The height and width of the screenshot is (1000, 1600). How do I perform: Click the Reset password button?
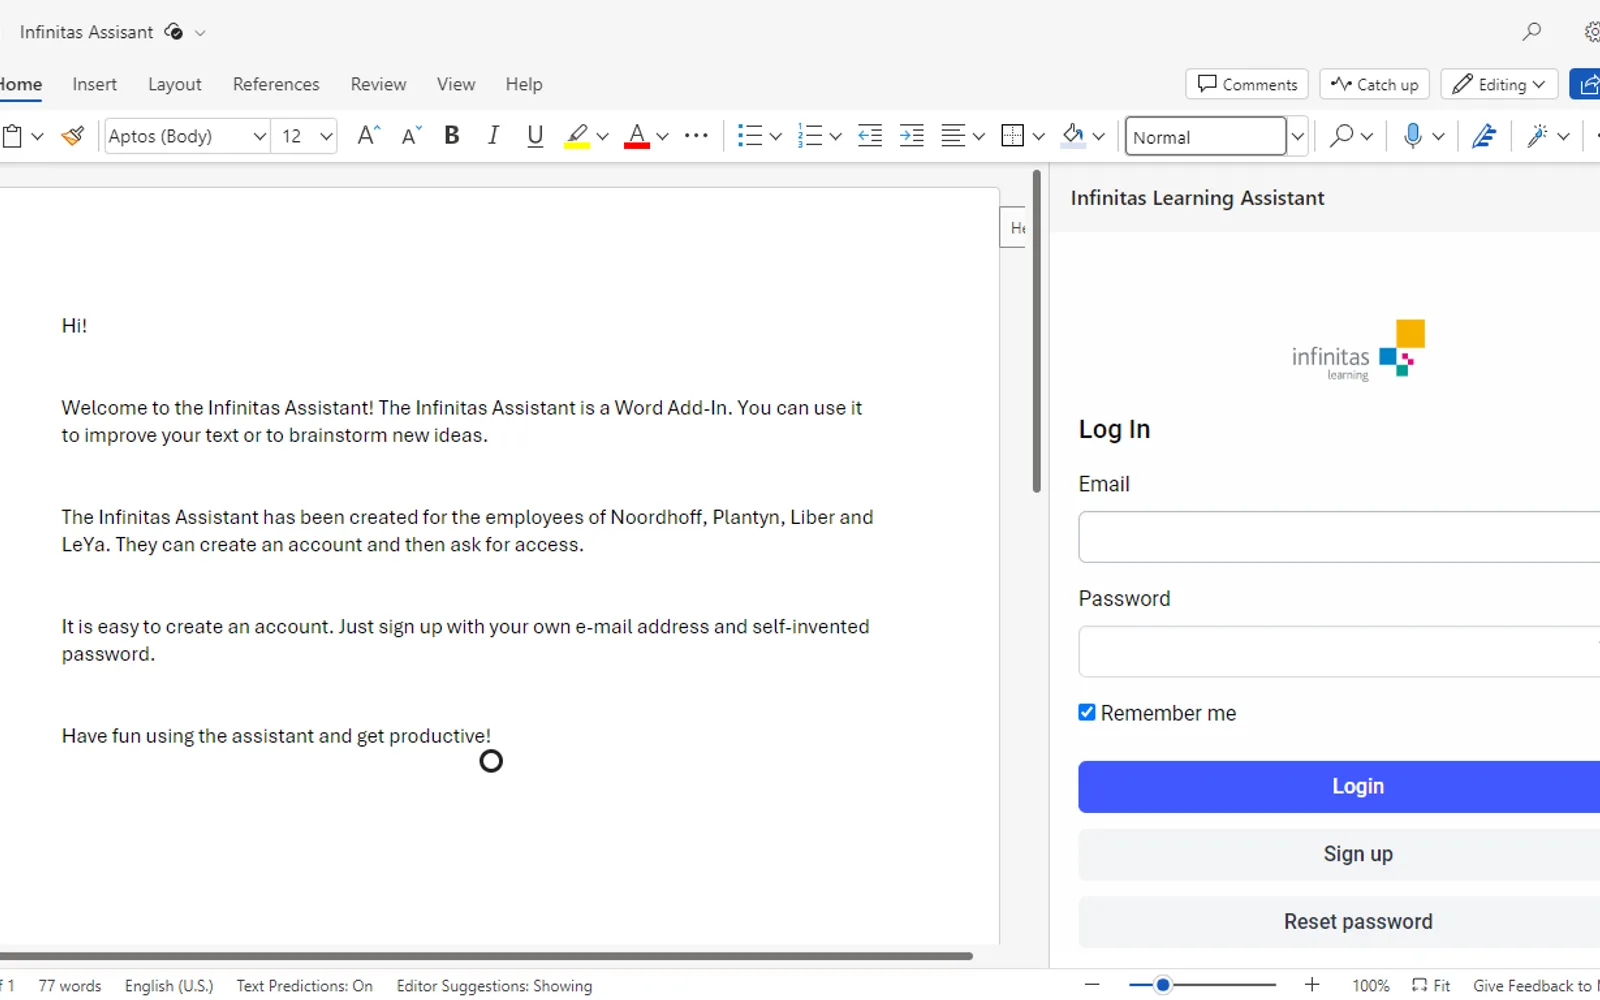coord(1339,921)
